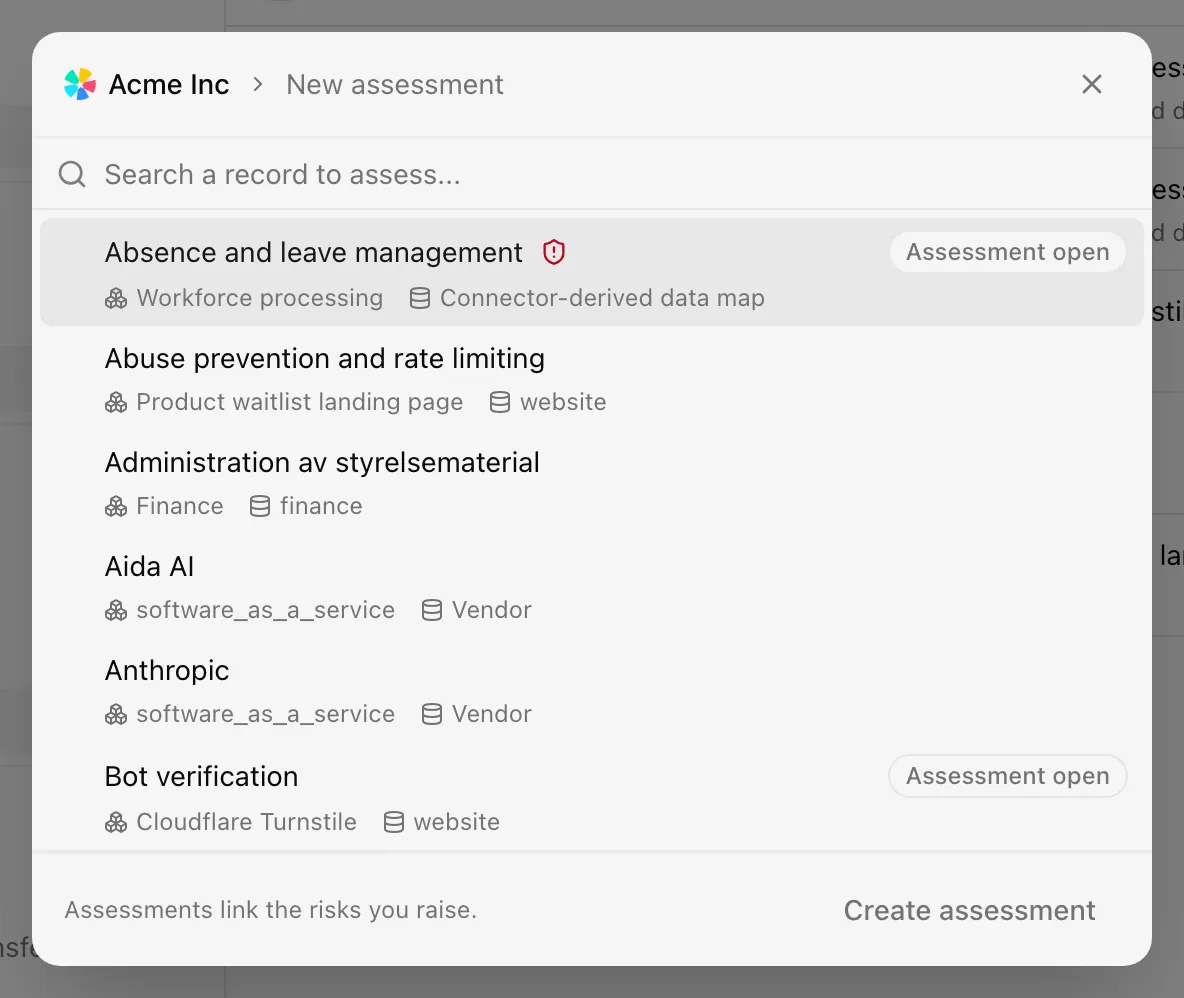Click 'Connector-derived data map' label
The width and height of the screenshot is (1184, 998).
602,298
